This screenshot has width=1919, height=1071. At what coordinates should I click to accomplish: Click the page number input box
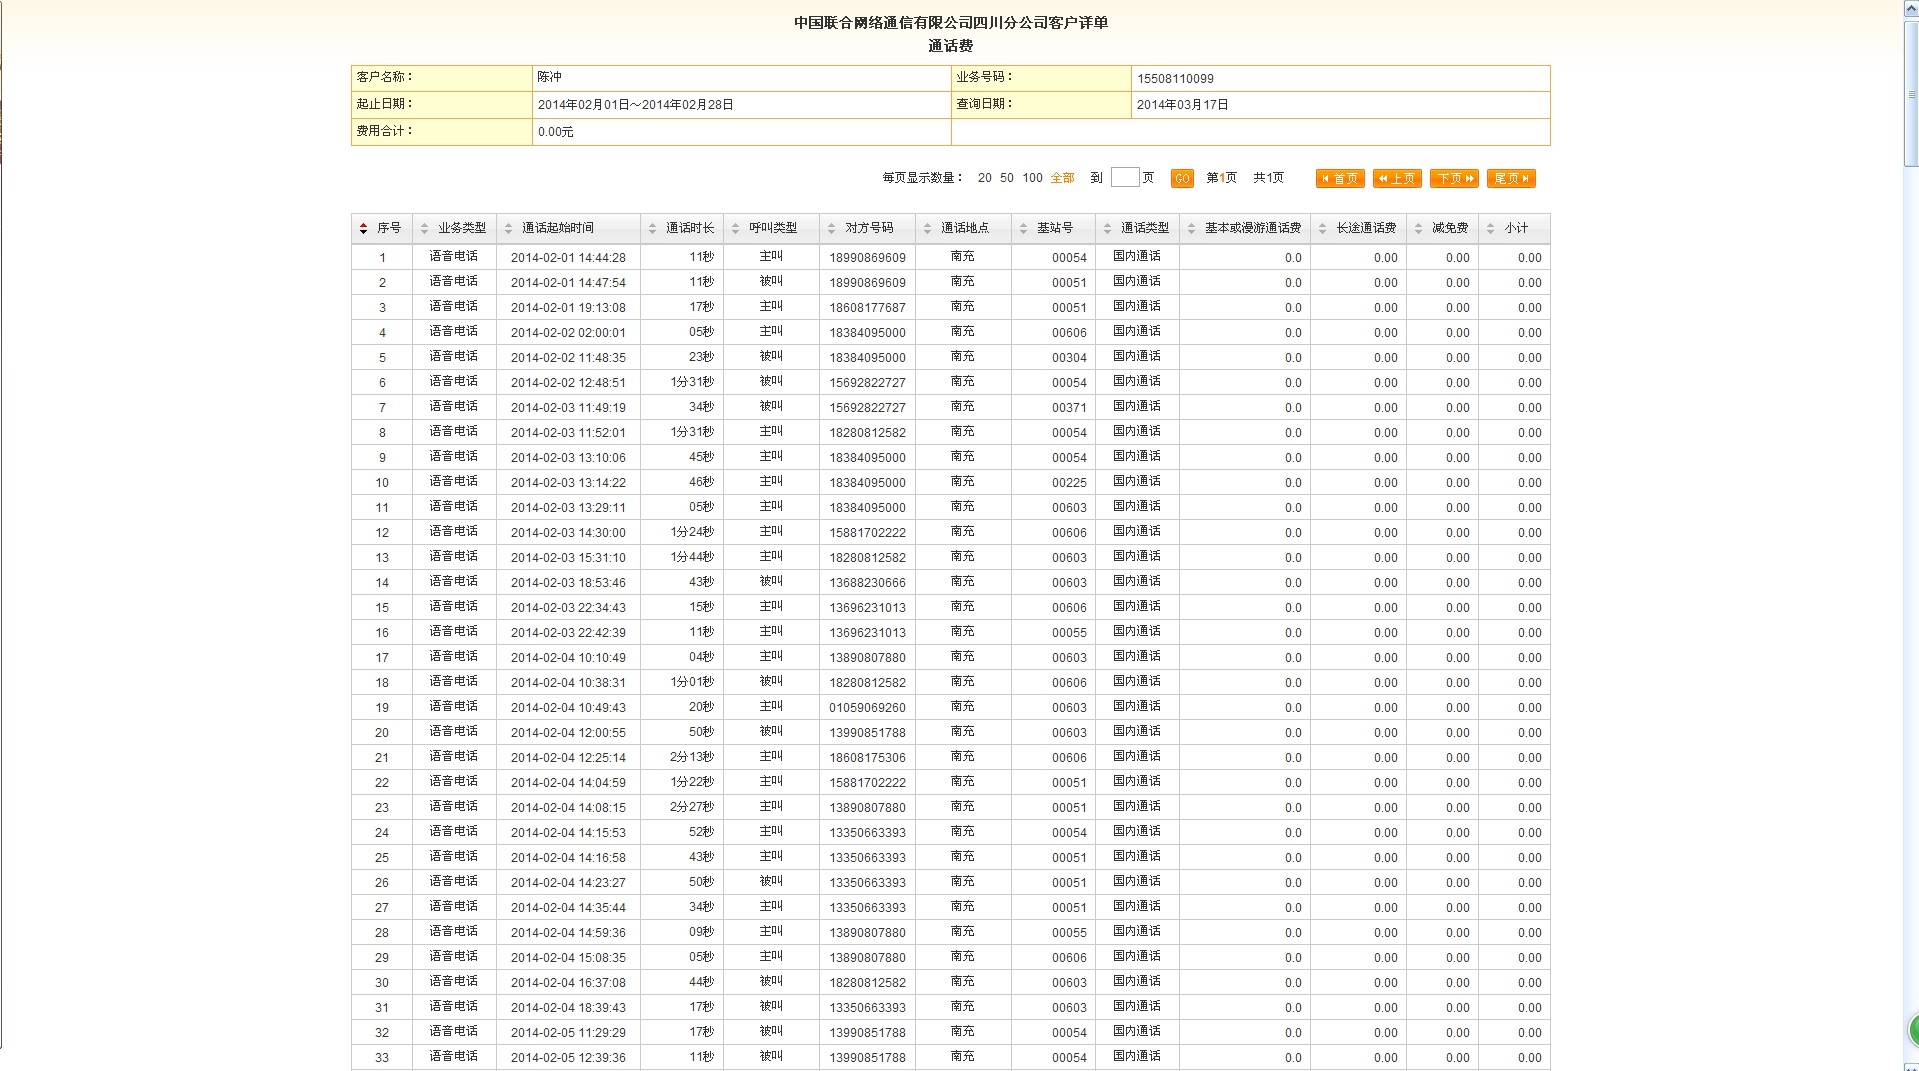[1124, 177]
